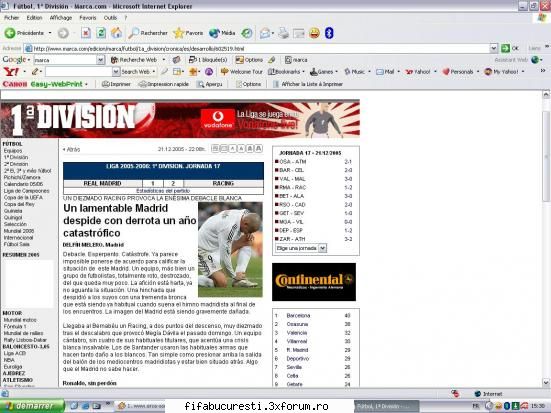Switch to Fútbol 1ª División taskbar window

click(386, 406)
